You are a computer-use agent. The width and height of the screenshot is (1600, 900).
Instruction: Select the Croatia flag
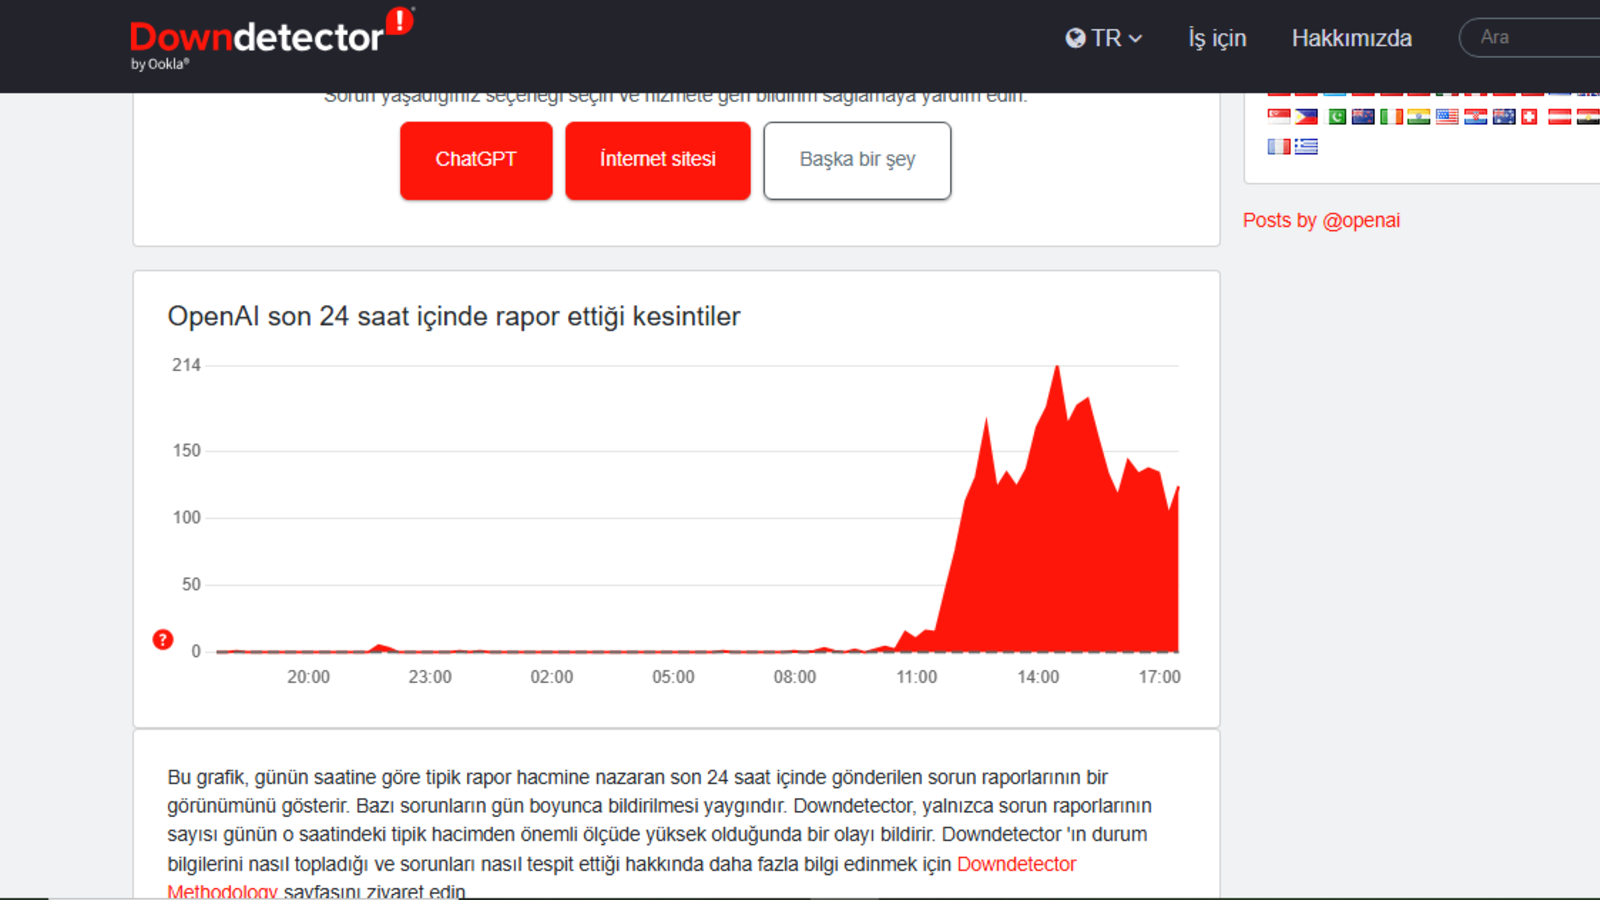click(1475, 117)
